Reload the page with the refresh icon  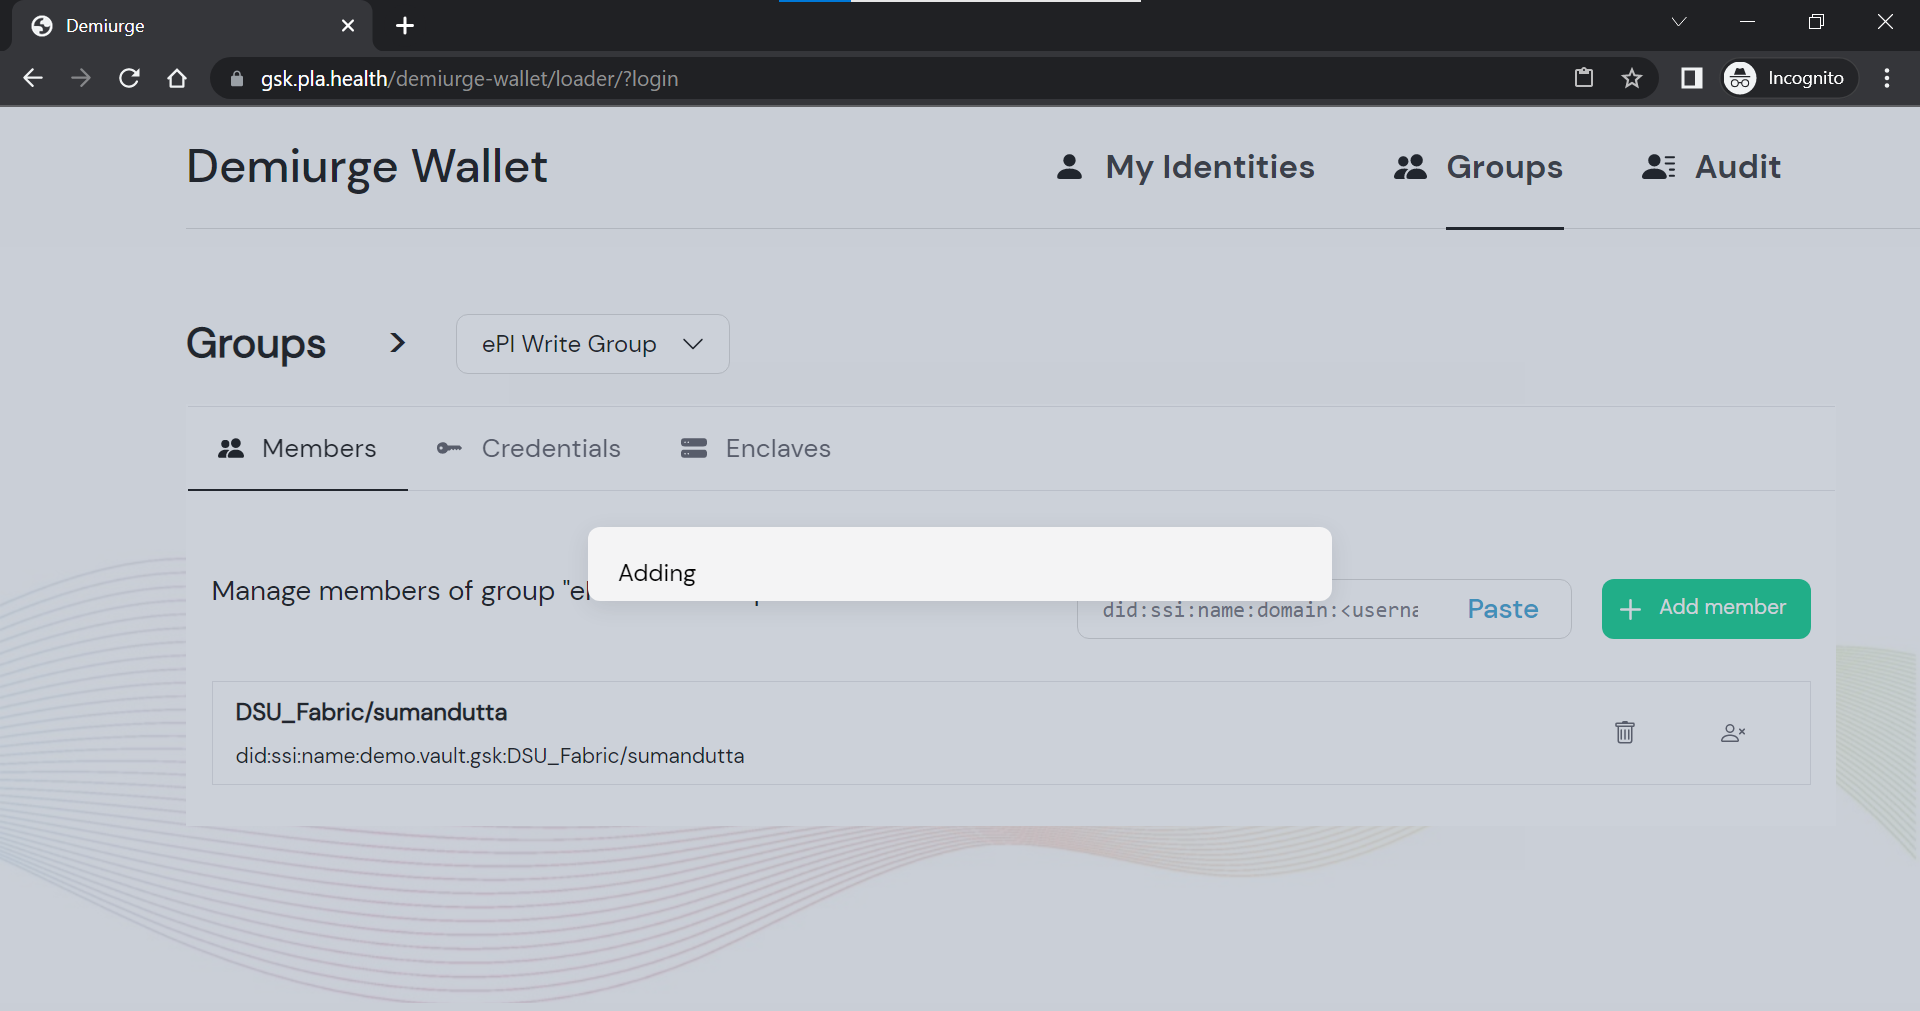tap(129, 78)
